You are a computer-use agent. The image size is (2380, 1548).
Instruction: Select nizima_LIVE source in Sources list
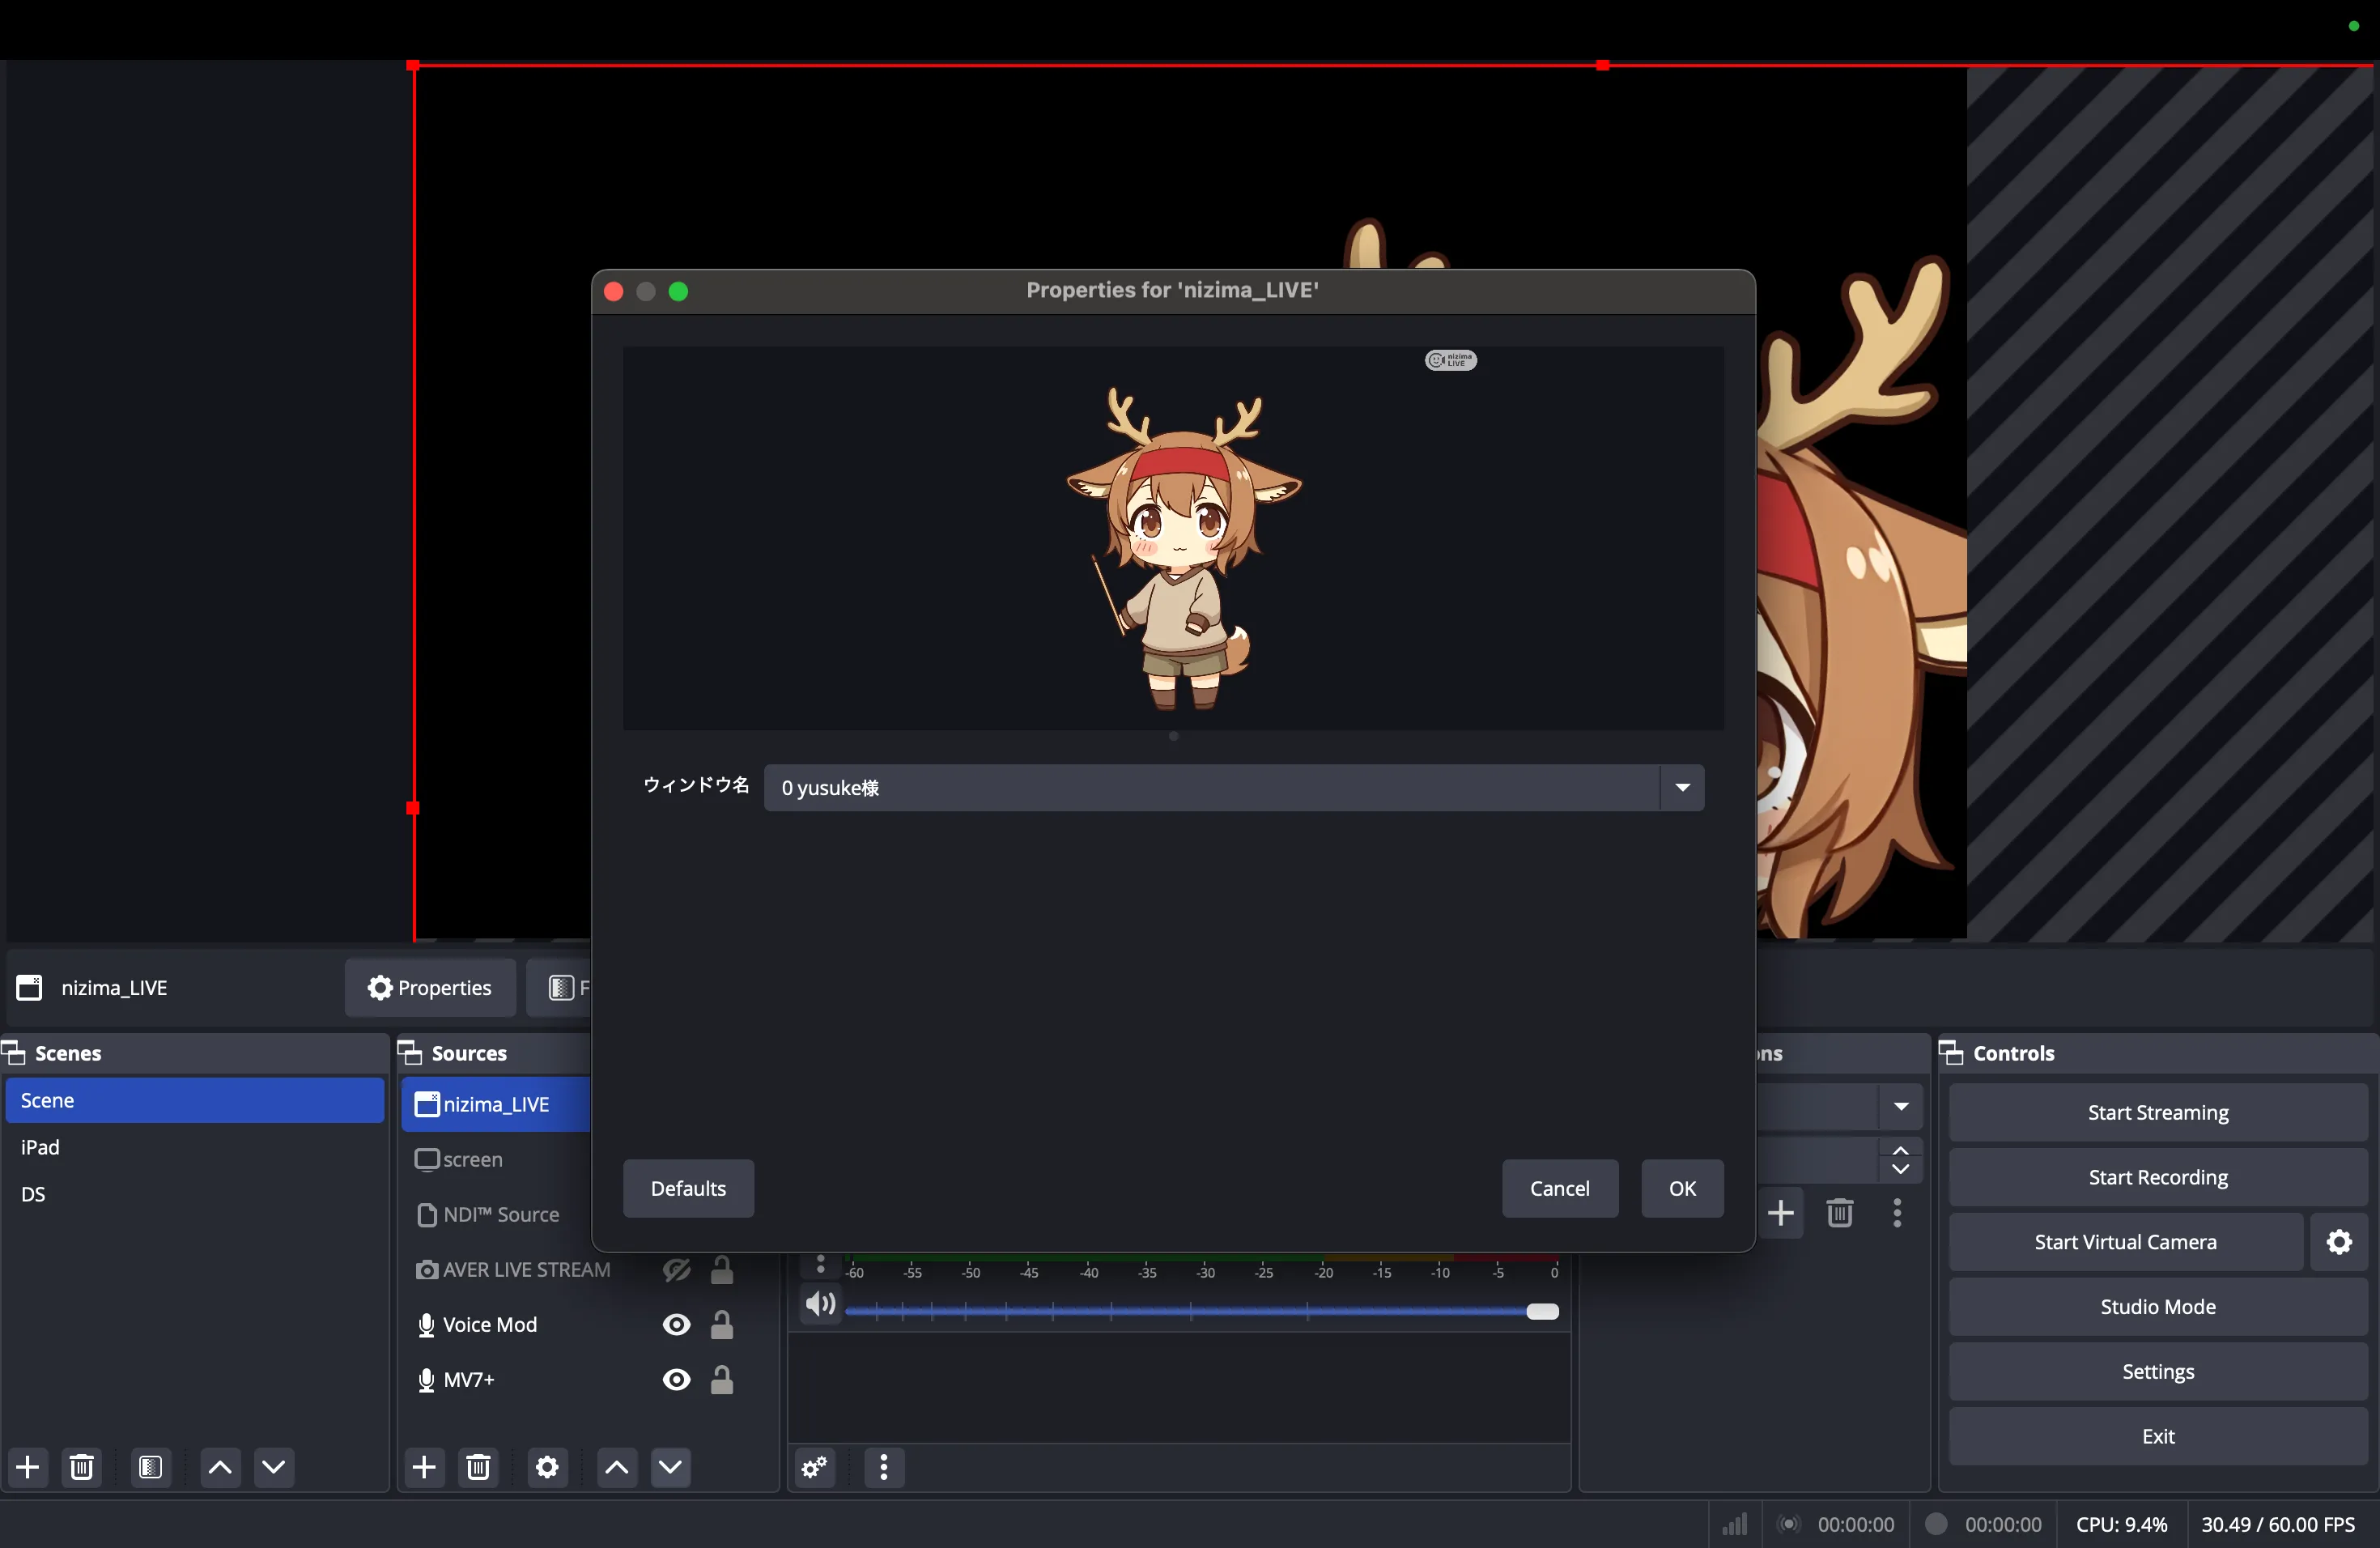[497, 1104]
